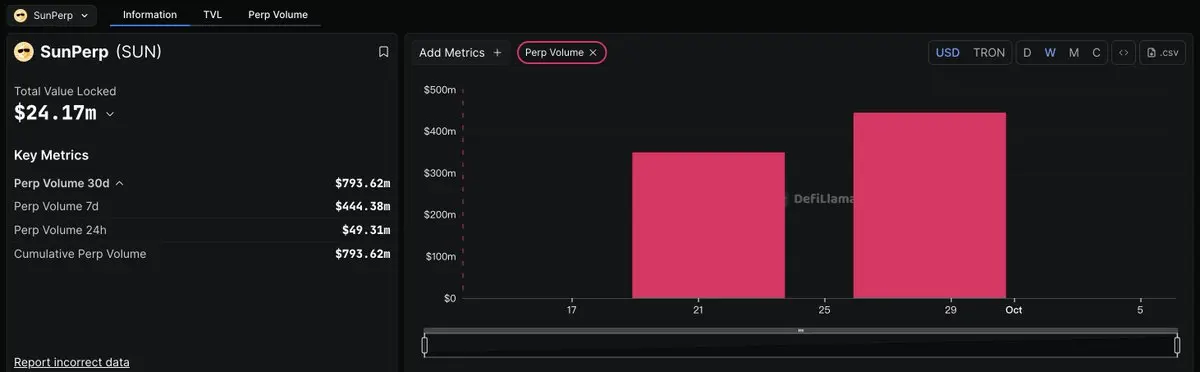Expand the Total Value Locked breakdown
This screenshot has height=372, width=1200.
(x=110, y=114)
